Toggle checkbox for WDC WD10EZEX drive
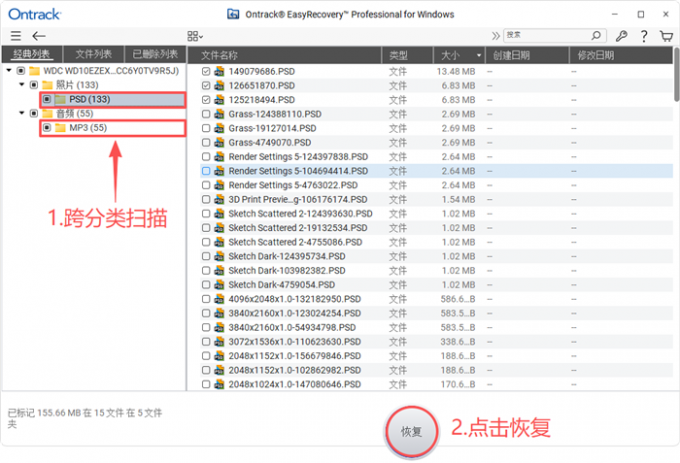Screen dimensions: 680x463 20,71
